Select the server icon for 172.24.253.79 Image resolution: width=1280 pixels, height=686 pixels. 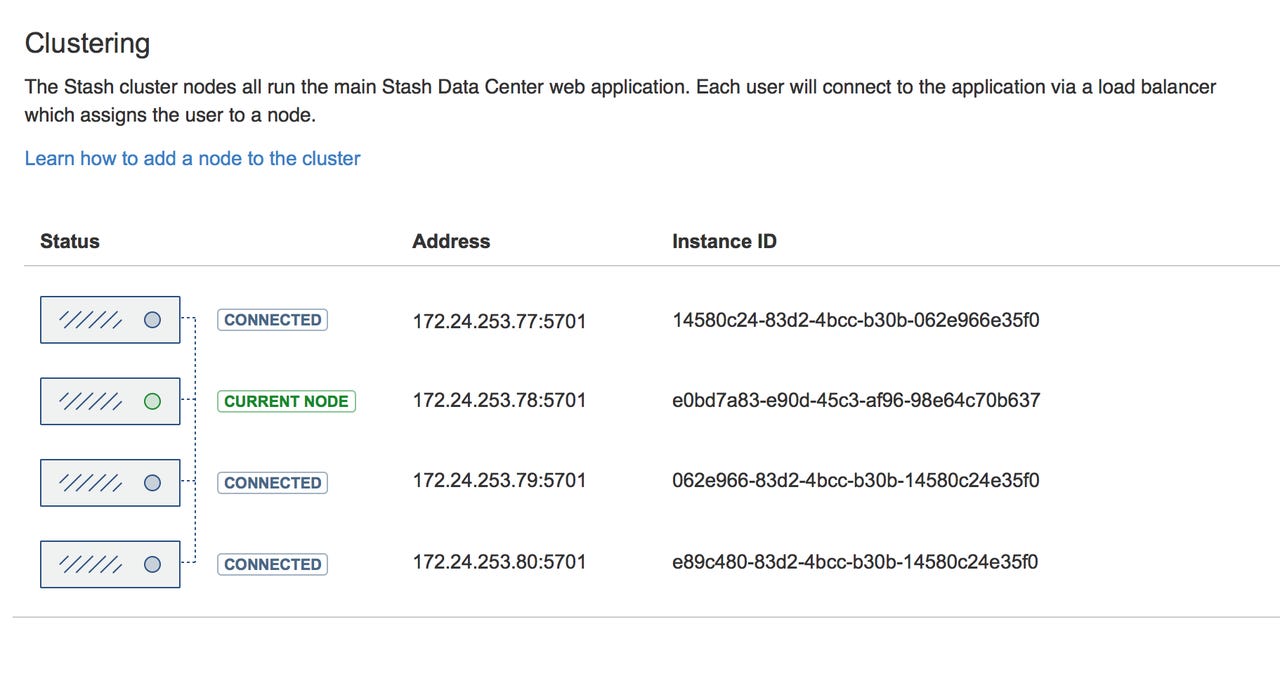[x=110, y=483]
